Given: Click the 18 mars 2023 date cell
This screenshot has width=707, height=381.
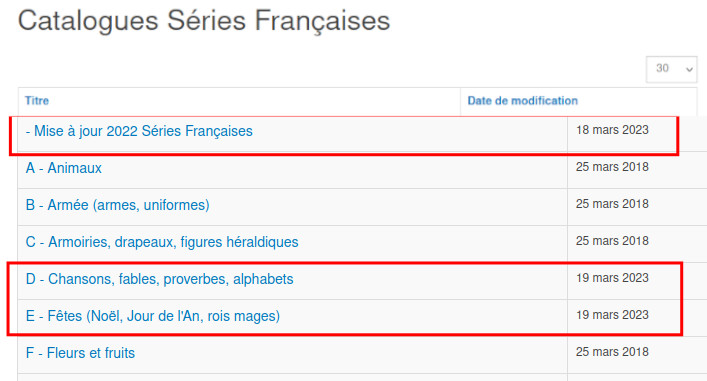Looking at the screenshot, I should [612, 130].
